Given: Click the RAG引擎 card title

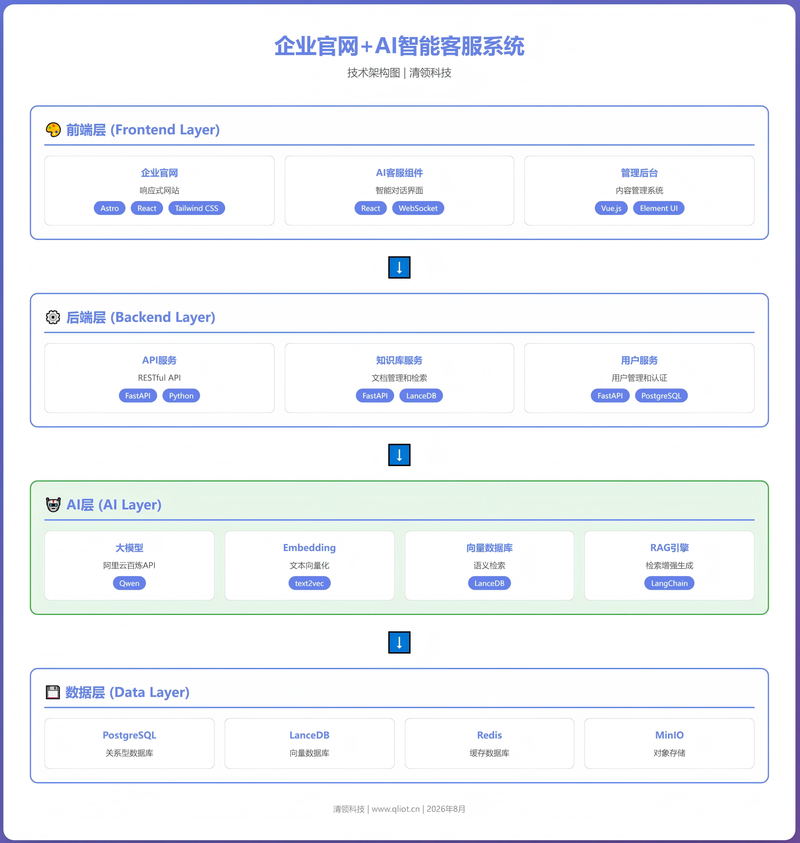Looking at the screenshot, I should click(x=669, y=548).
